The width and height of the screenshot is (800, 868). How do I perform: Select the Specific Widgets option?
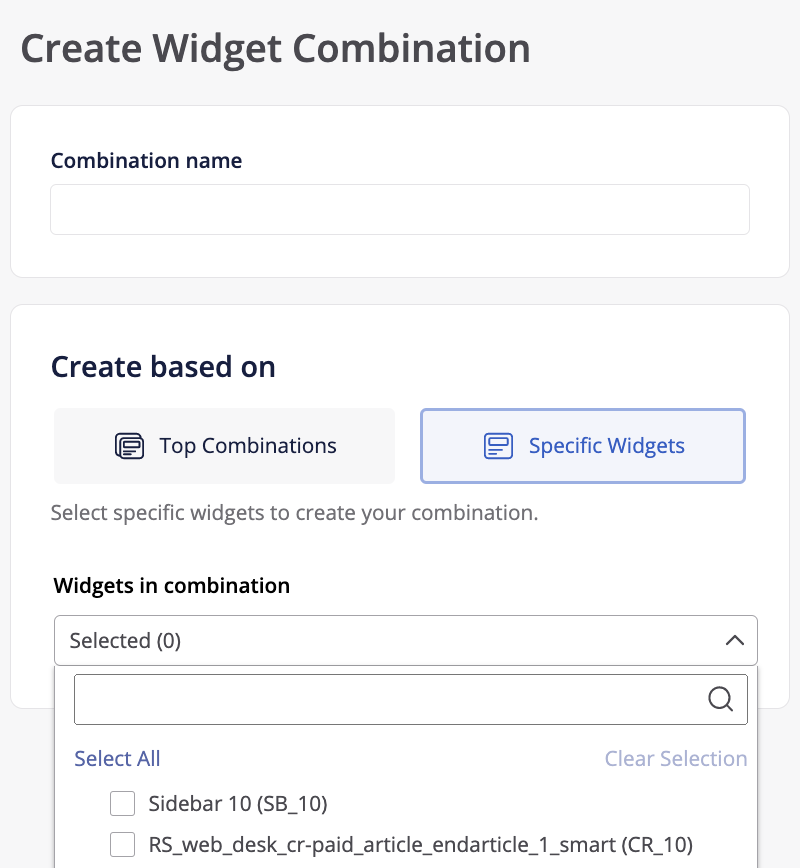tap(583, 445)
